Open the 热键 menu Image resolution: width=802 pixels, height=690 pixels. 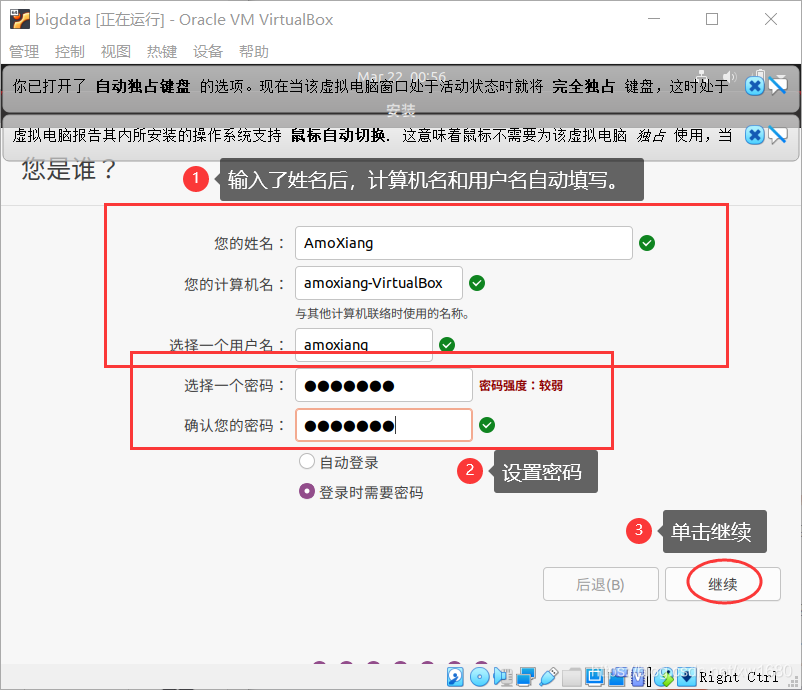[162, 52]
